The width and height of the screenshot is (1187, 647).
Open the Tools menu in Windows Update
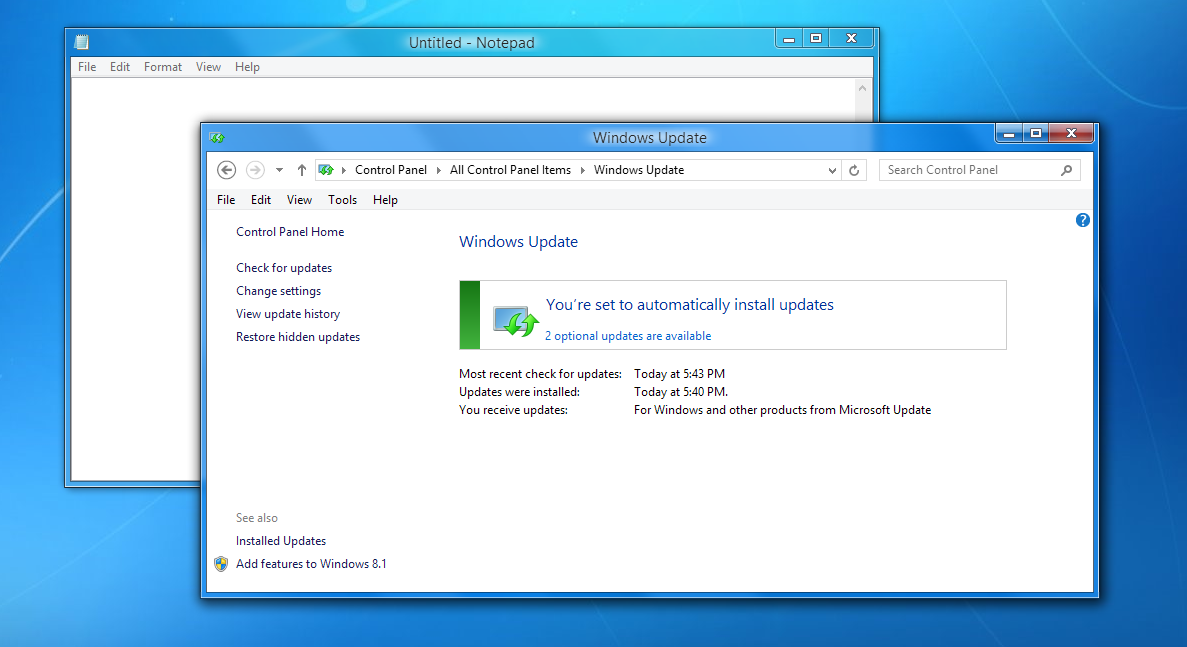[342, 199]
